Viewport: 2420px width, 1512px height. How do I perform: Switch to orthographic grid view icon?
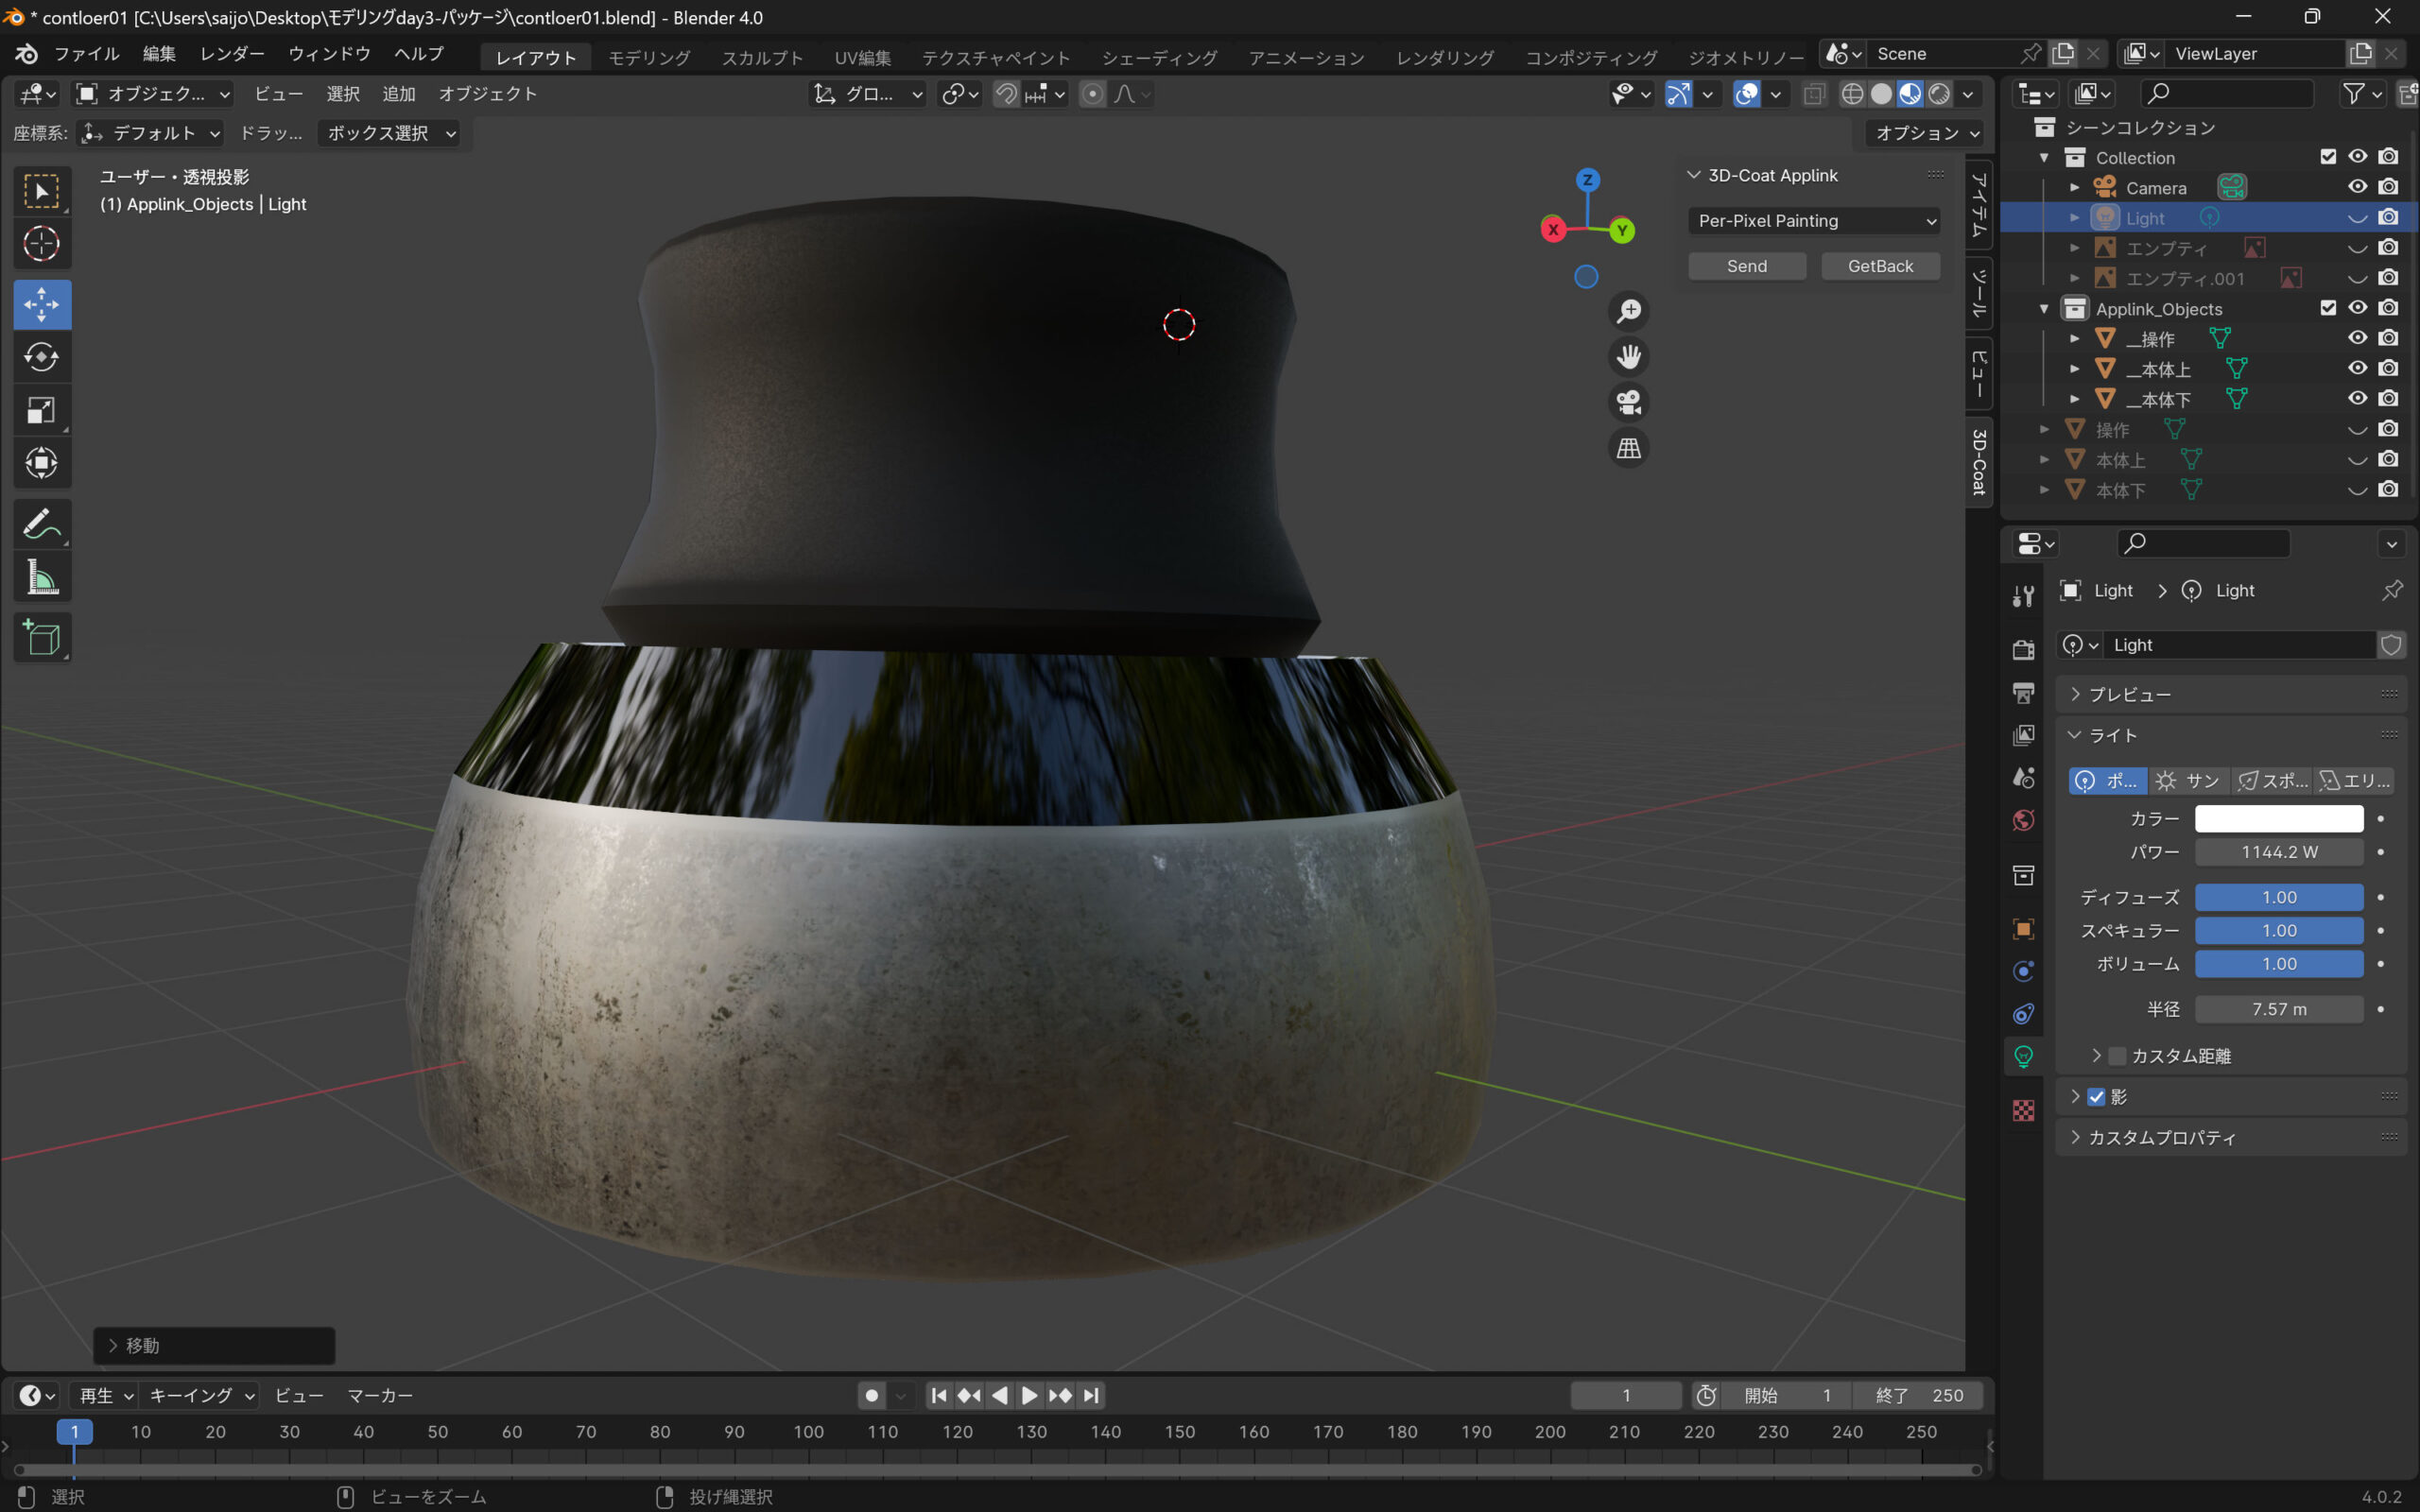tap(1628, 448)
